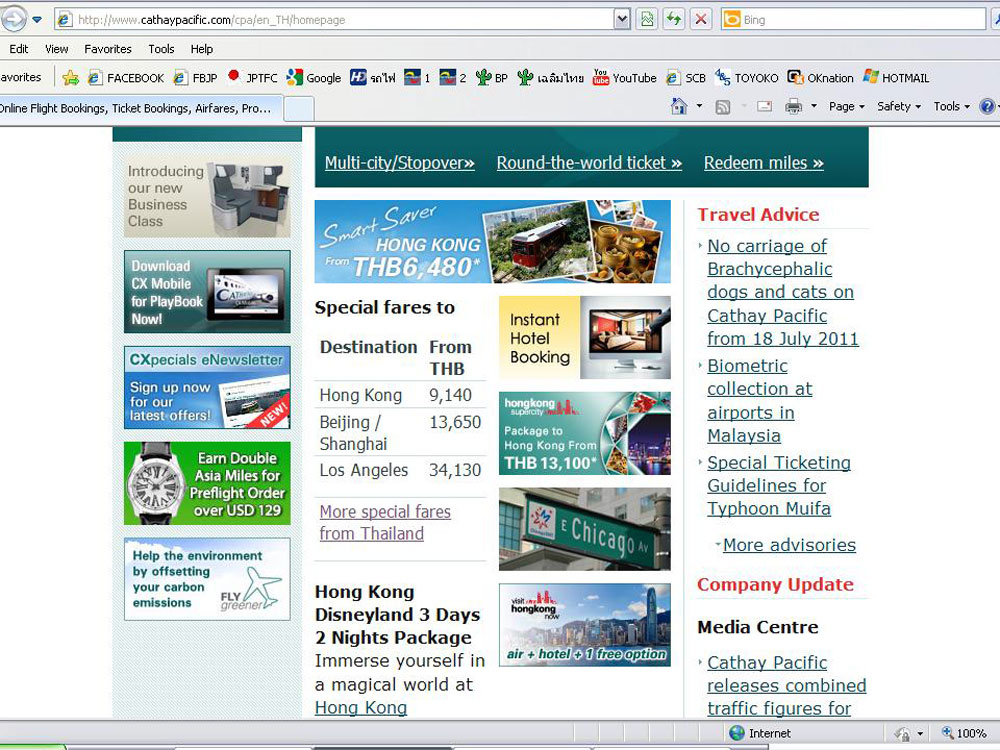Click the E Chicago Av street sign image
Image resolution: width=1000 pixels, height=750 pixels.
click(585, 529)
